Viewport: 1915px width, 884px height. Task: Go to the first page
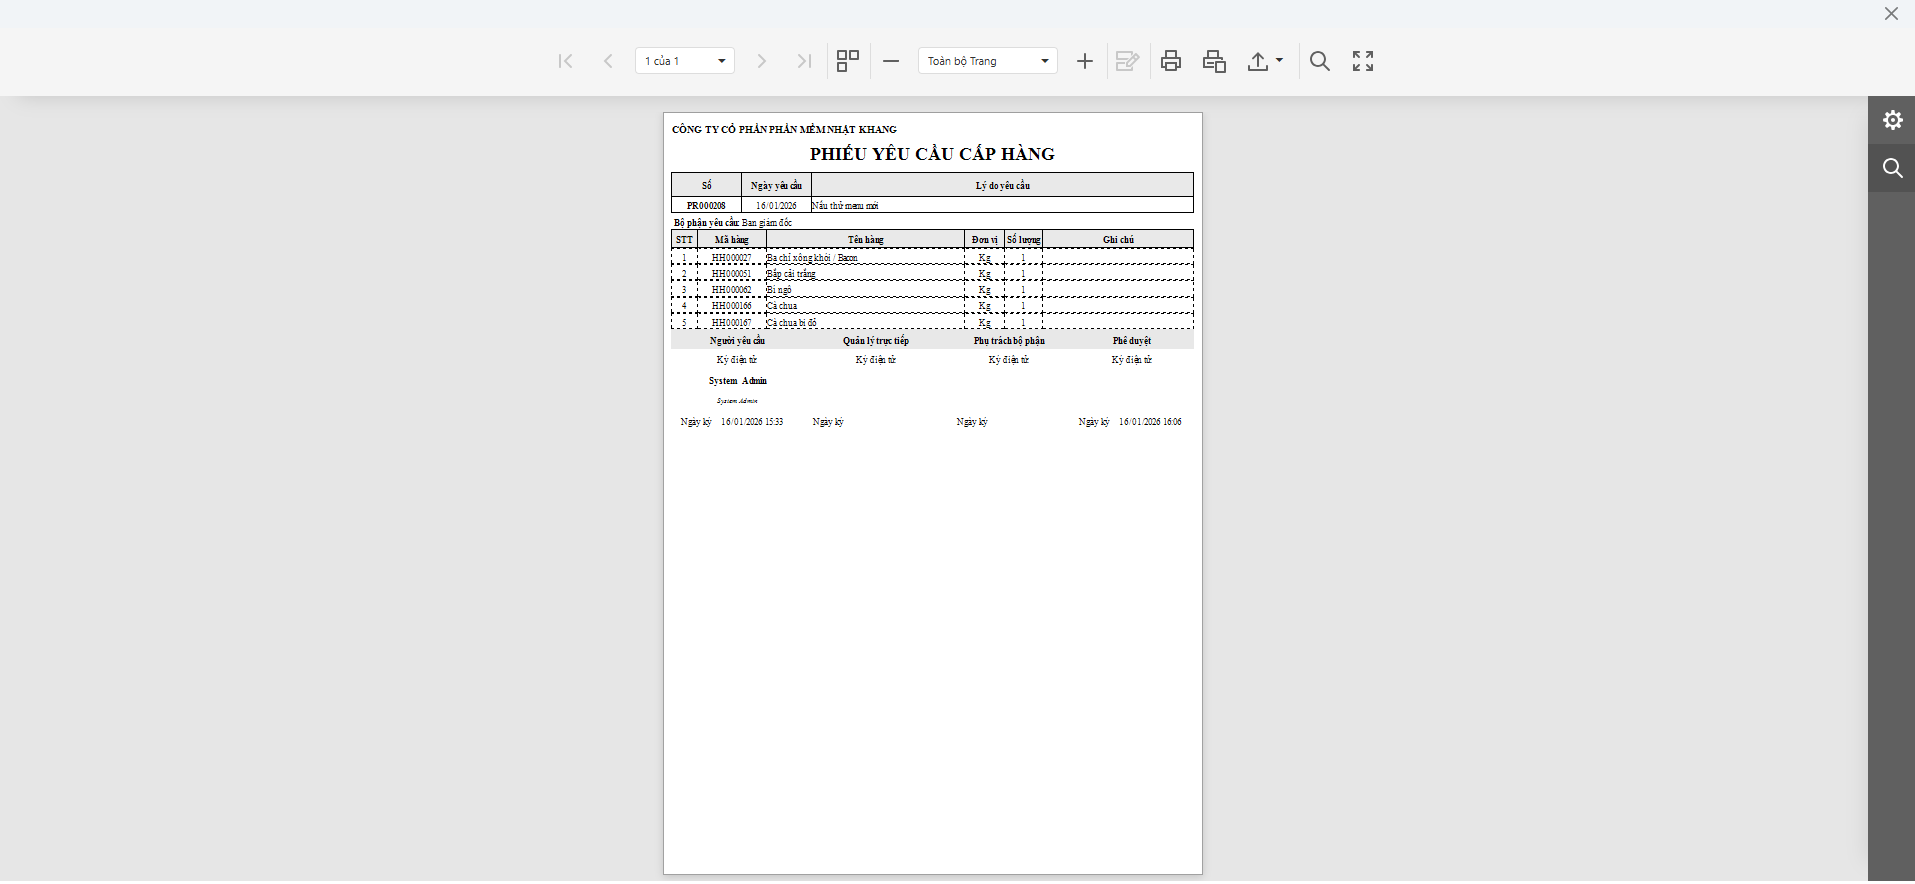click(x=565, y=61)
